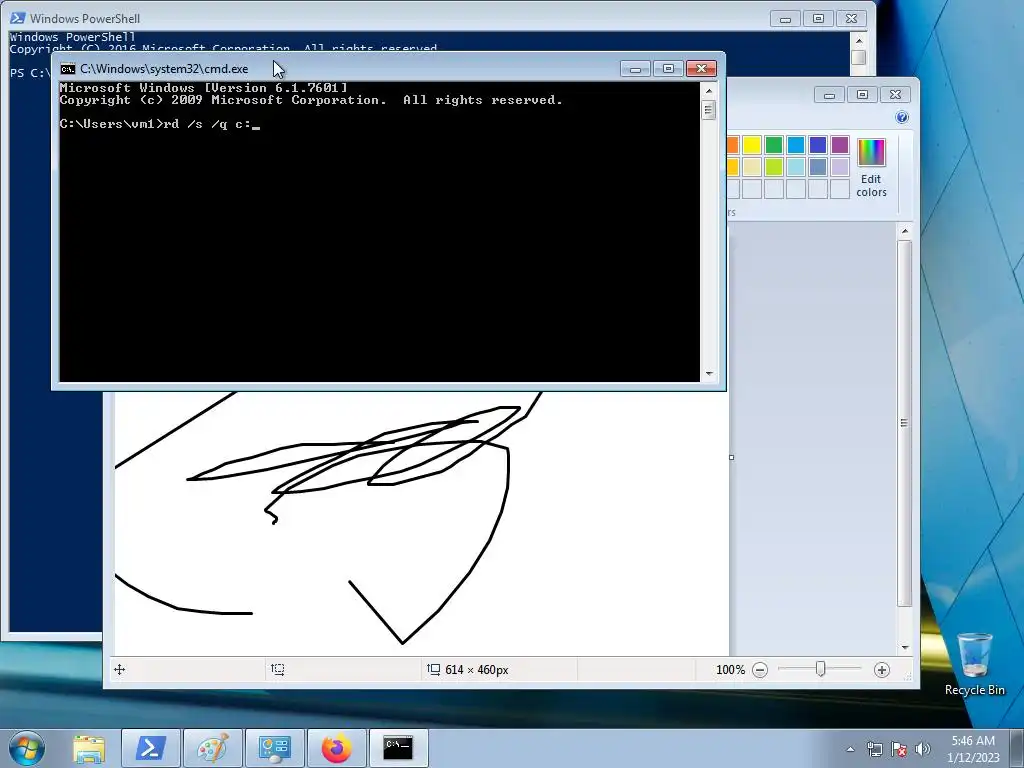Pick the purple color swatch in Paint
1024x768 pixels.
(840, 145)
